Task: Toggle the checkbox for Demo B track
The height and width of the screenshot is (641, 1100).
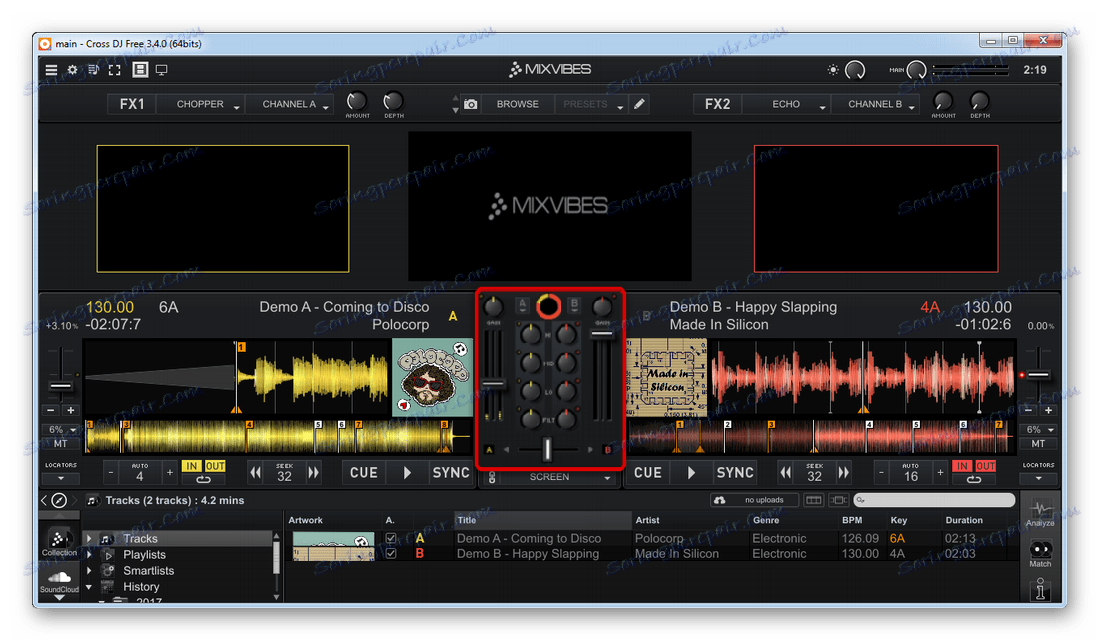Action: click(391, 553)
